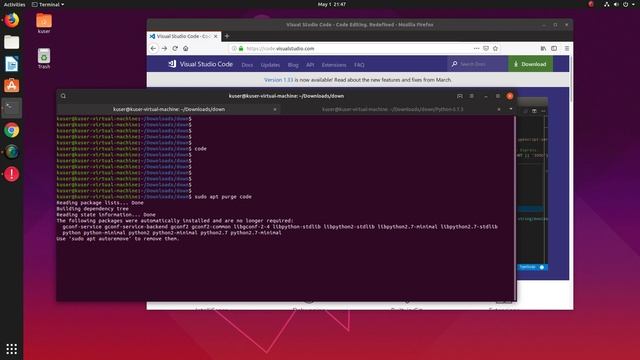Screen dimensions: 640x360
Task: Toggle Firefox sidebar view icon
Action: 554,48
